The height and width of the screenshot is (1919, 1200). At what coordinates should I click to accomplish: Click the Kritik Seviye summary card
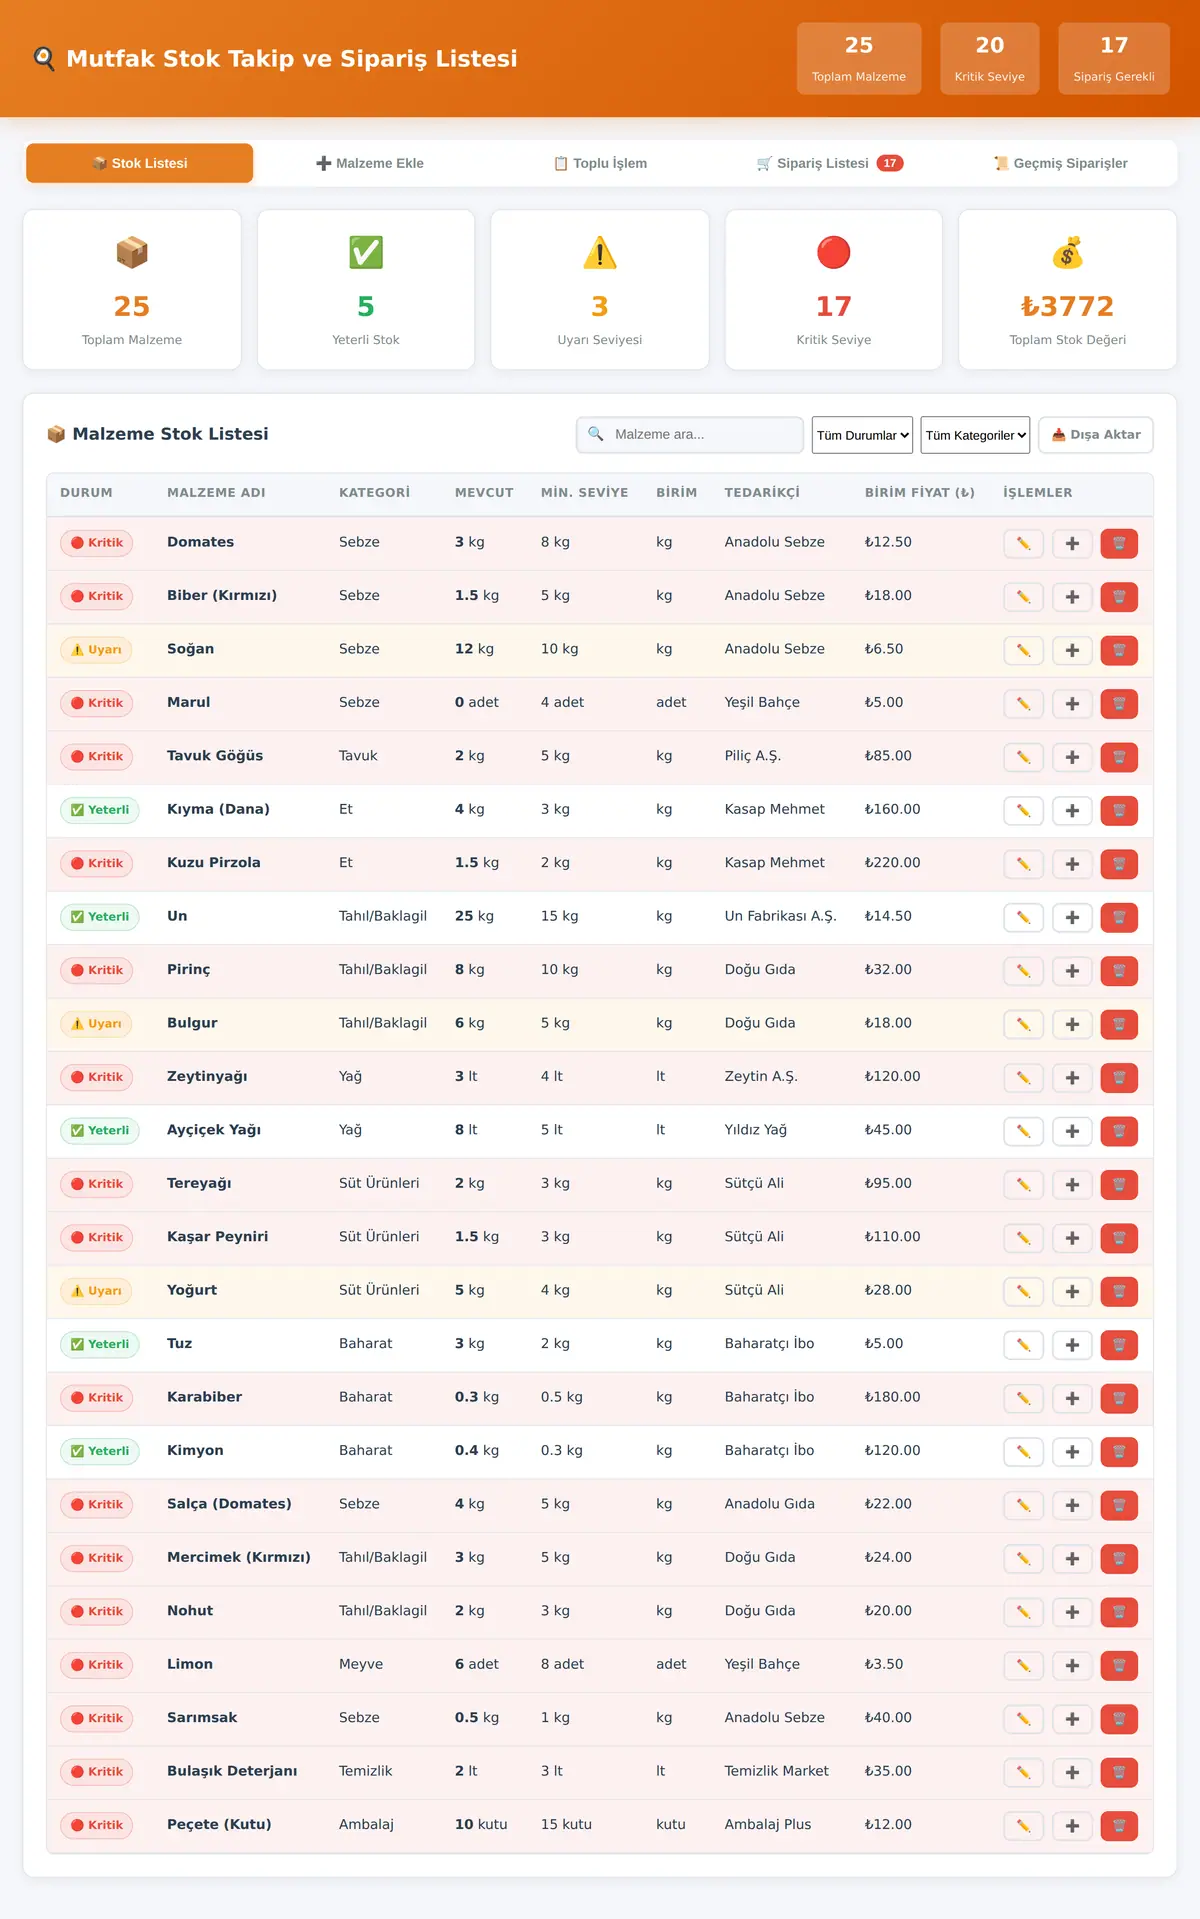(834, 290)
